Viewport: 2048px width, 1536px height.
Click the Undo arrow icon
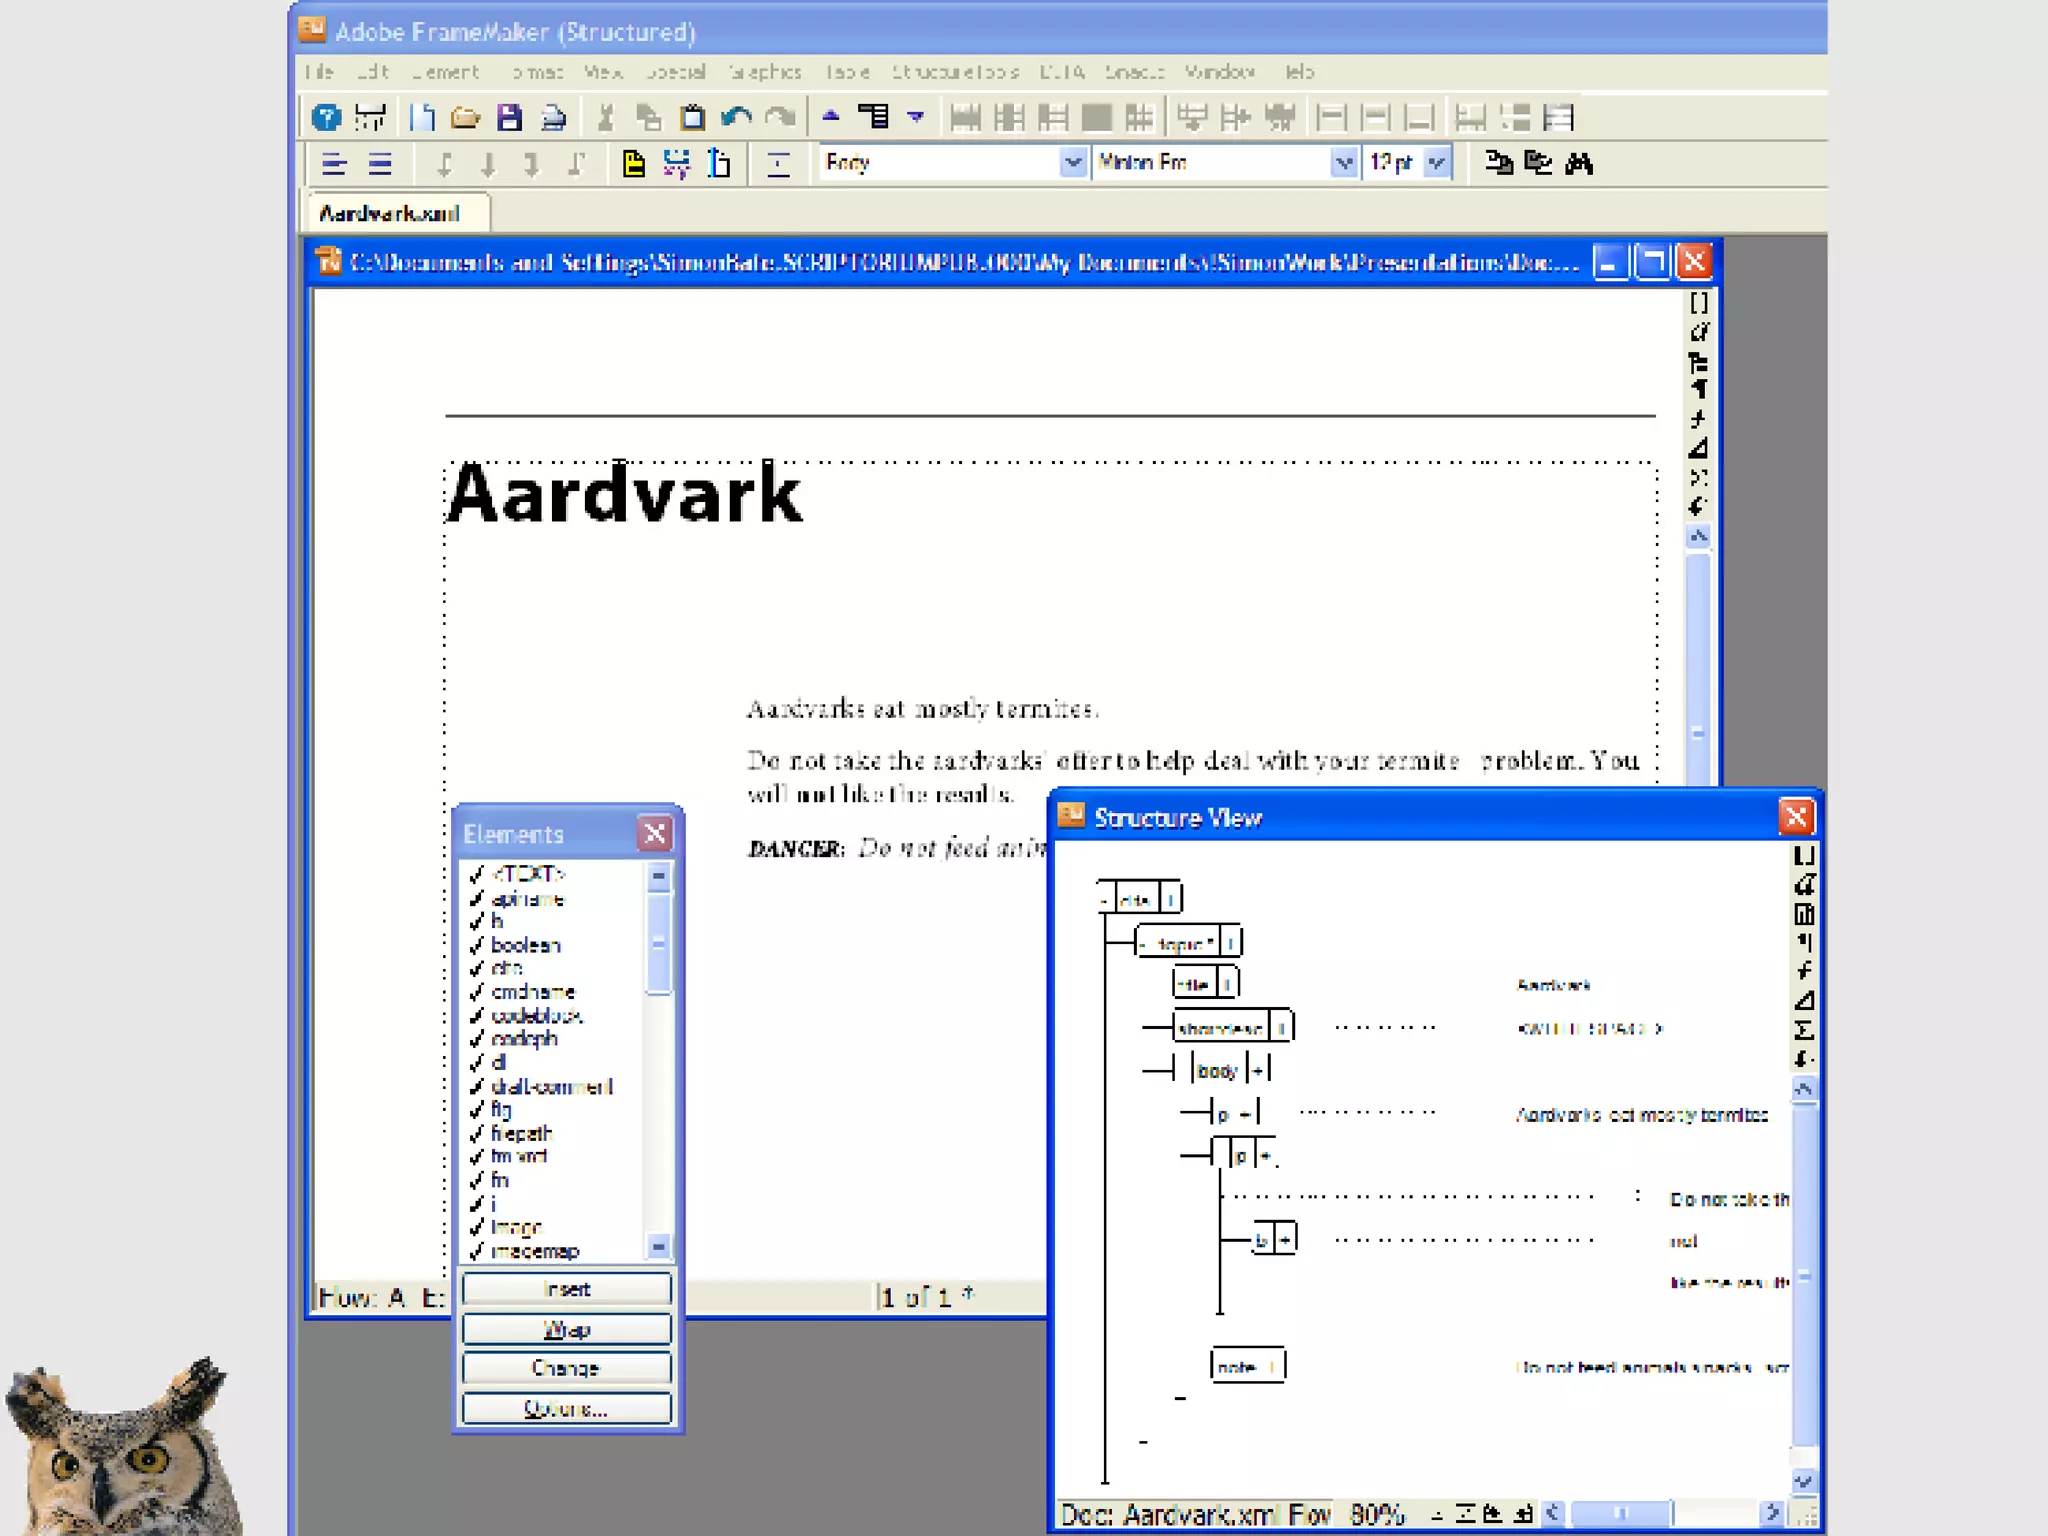point(737,118)
